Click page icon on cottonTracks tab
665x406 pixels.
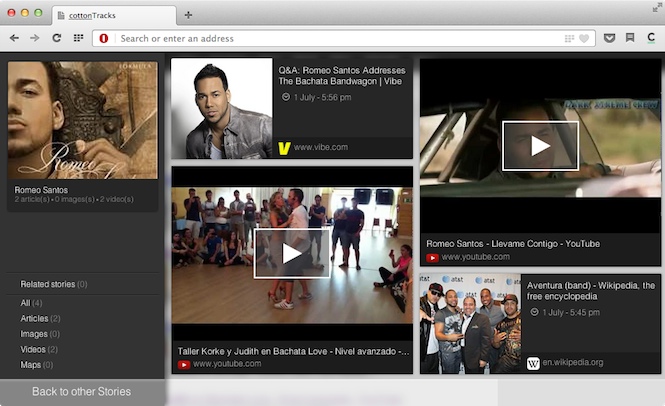coord(61,16)
